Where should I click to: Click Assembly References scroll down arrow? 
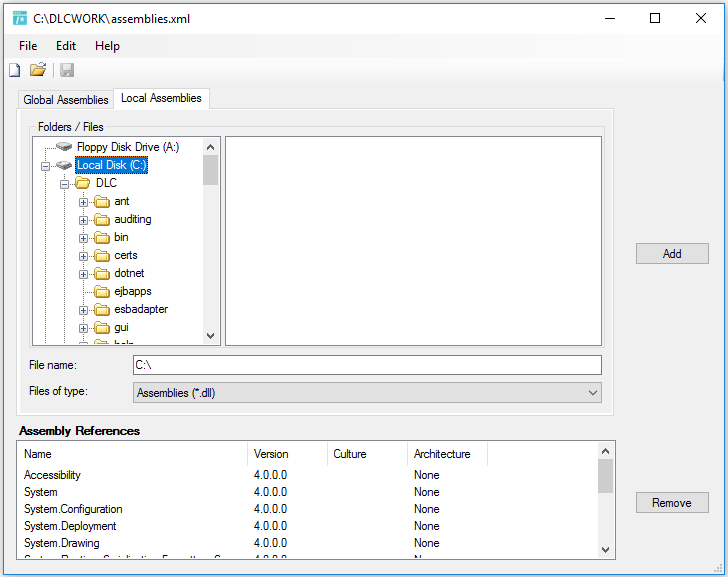(x=605, y=550)
